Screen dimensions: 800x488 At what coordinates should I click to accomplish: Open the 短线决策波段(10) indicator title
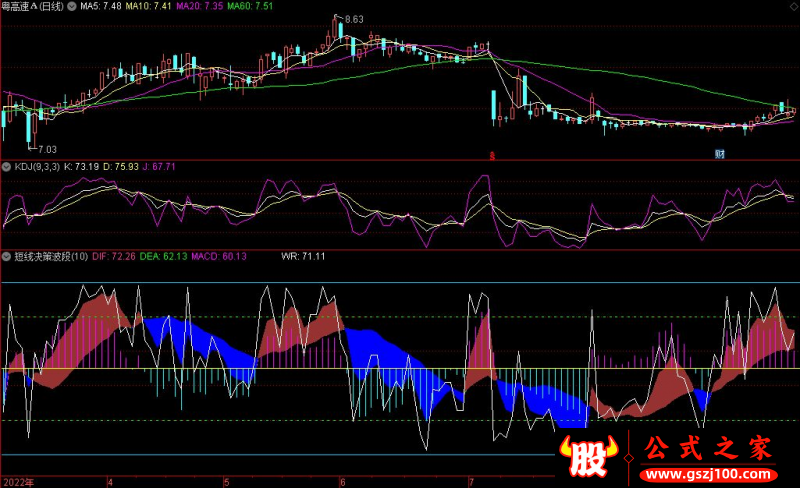click(50, 257)
